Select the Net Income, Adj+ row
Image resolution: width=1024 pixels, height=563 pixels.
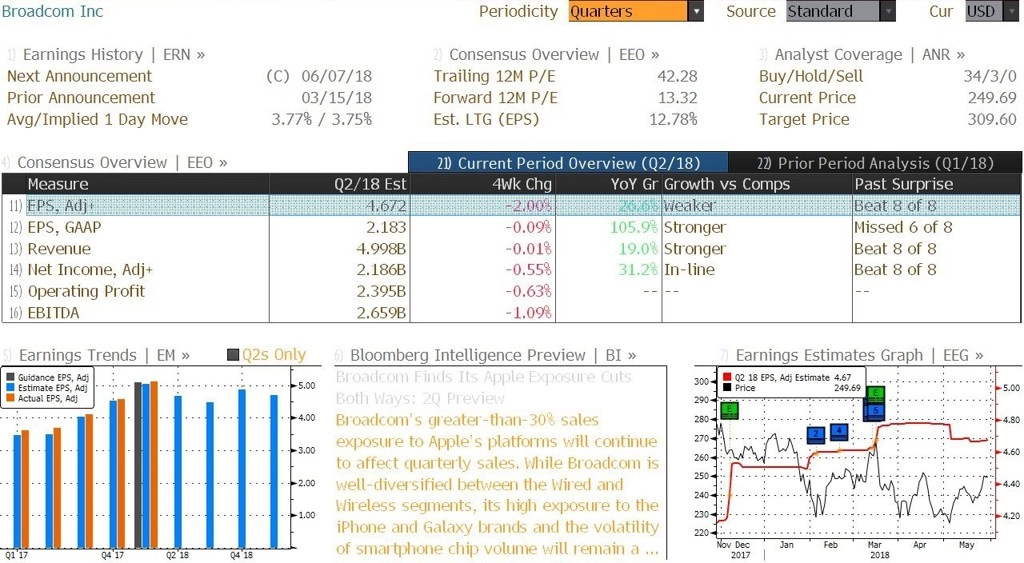[x=511, y=270]
